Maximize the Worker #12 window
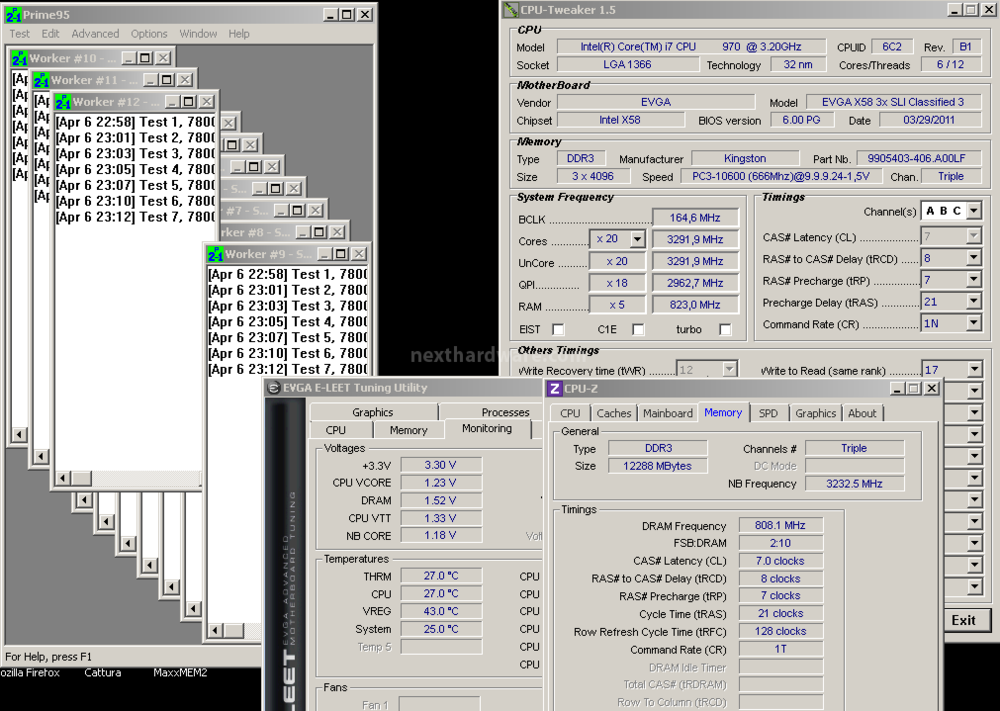1000x711 pixels. (x=189, y=102)
